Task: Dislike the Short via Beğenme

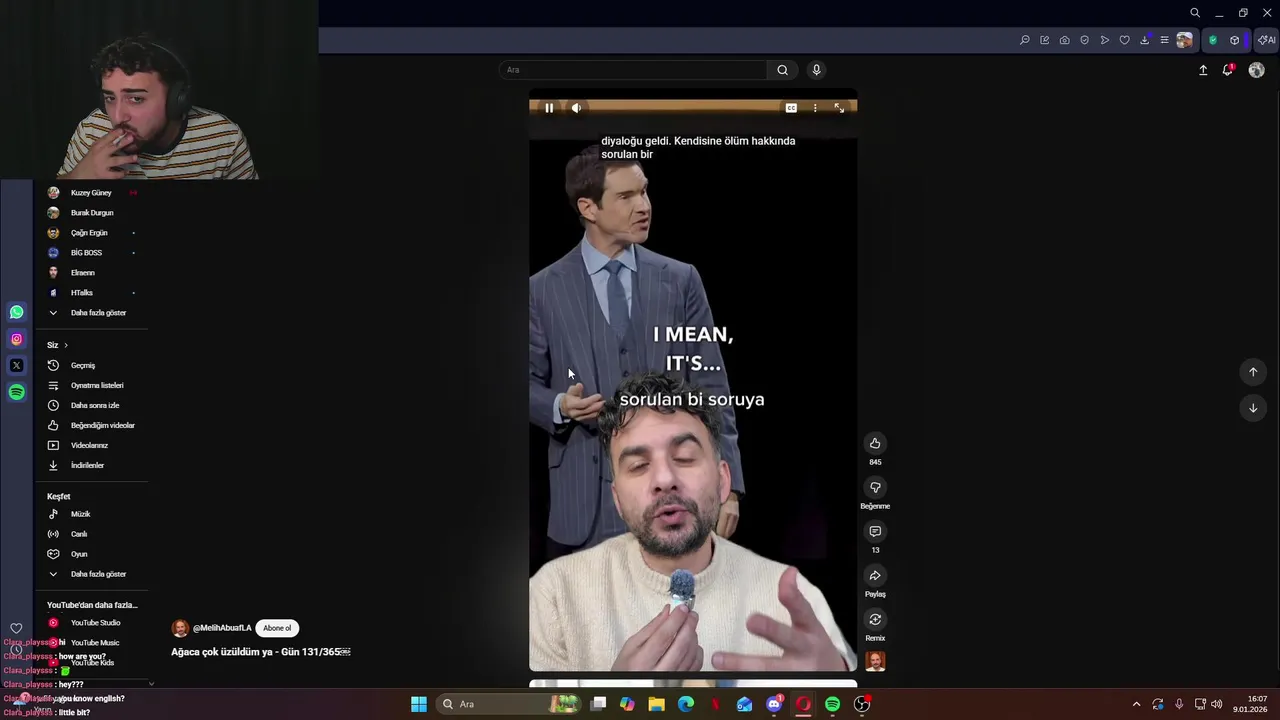Action: pyautogui.click(x=875, y=487)
